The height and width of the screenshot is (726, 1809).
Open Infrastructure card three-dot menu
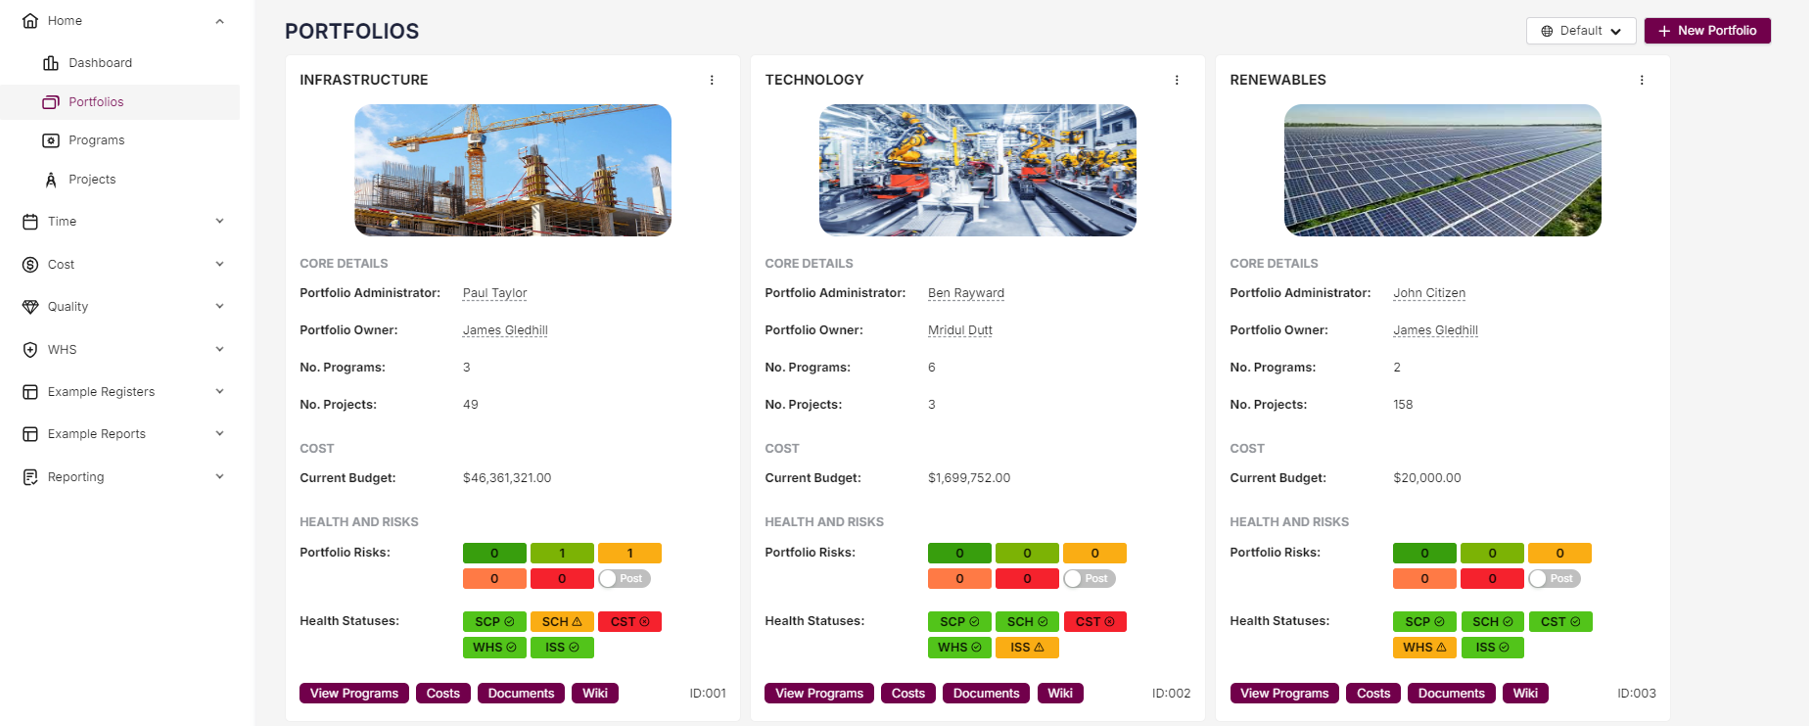click(x=712, y=80)
